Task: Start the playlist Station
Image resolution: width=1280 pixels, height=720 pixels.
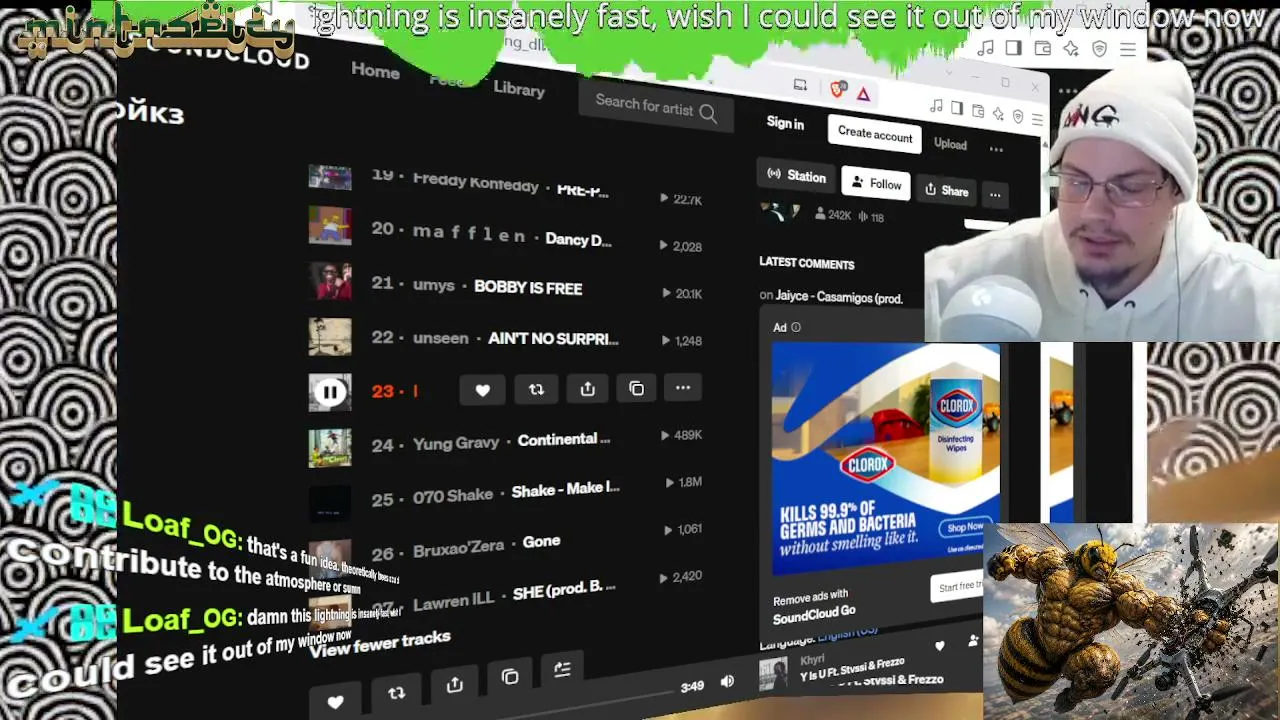Action: click(796, 175)
